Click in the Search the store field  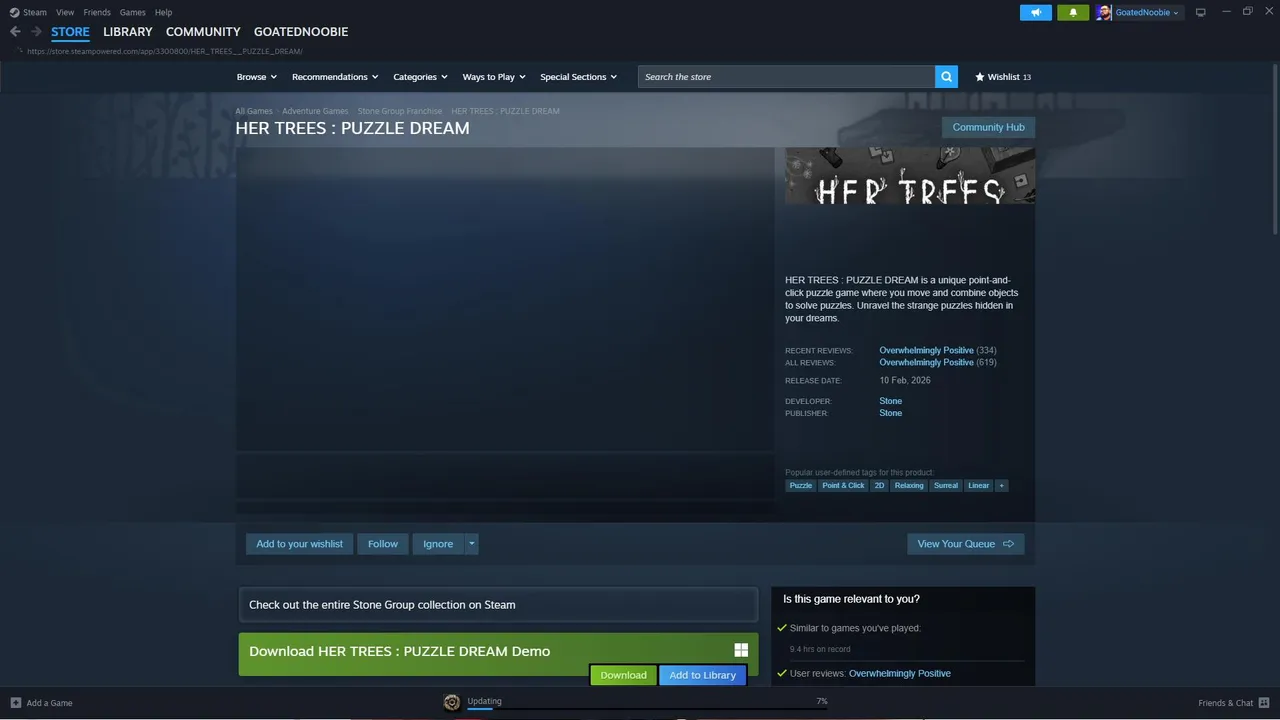786,77
